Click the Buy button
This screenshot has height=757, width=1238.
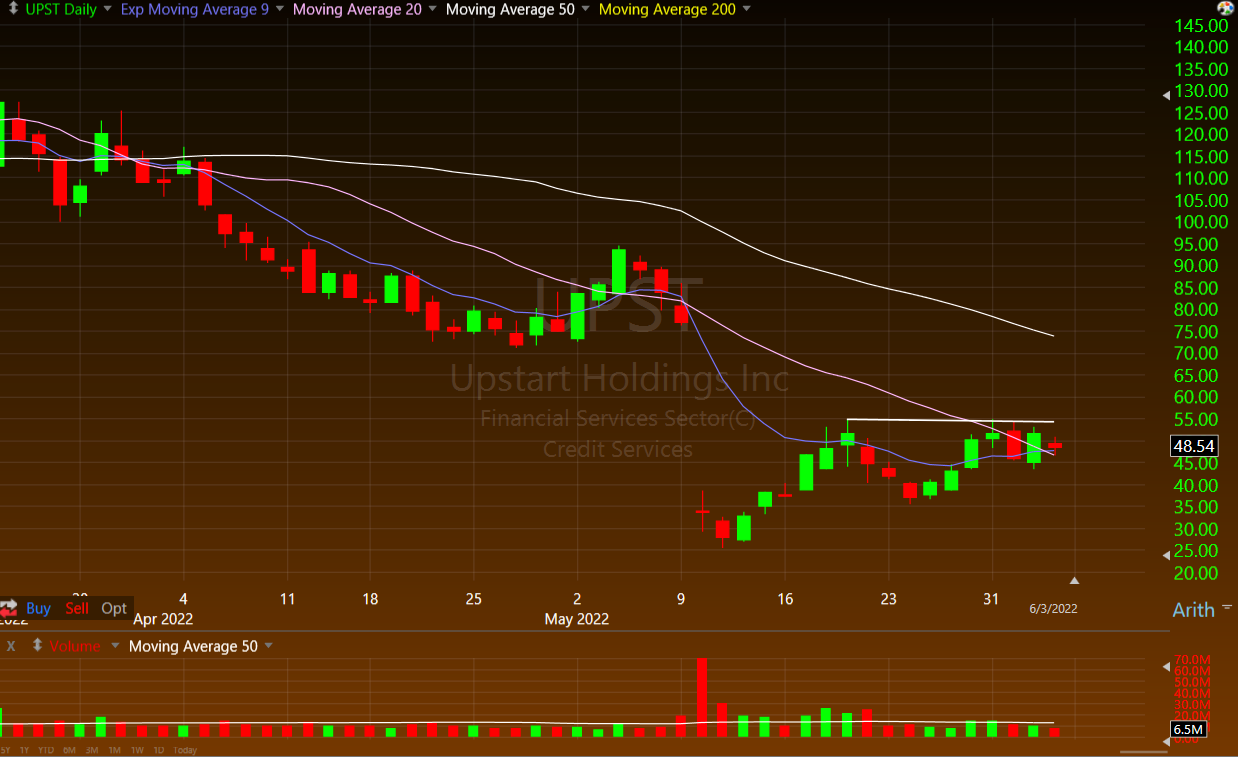(38, 608)
